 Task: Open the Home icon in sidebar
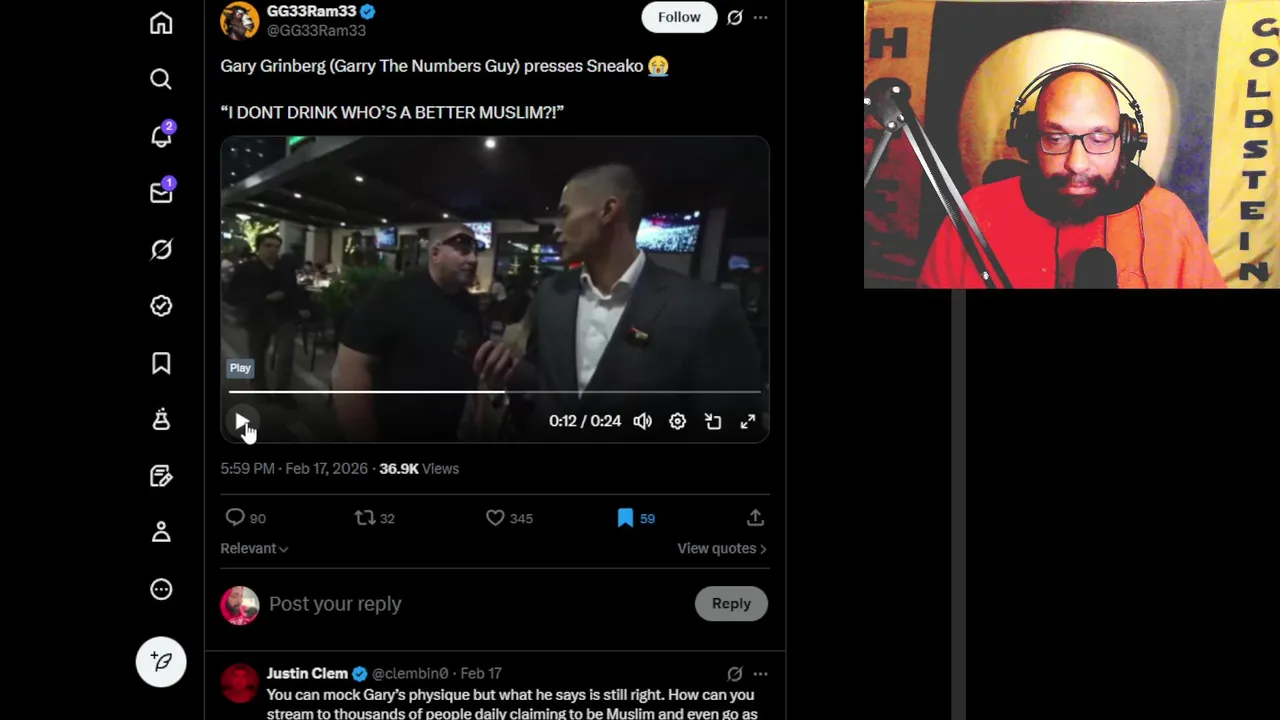point(161,23)
